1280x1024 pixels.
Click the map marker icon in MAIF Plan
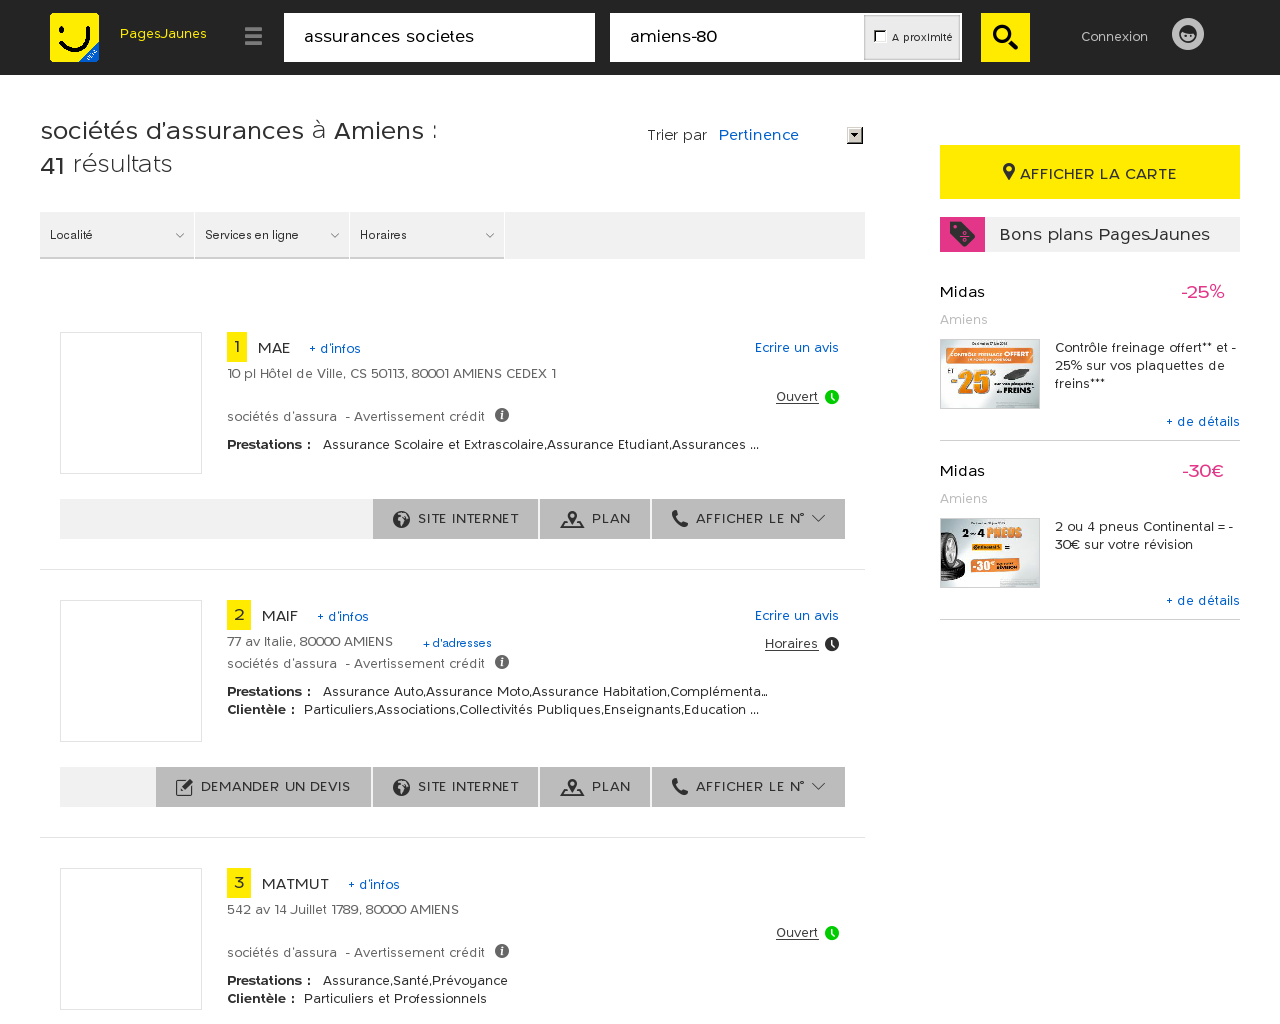tap(572, 787)
